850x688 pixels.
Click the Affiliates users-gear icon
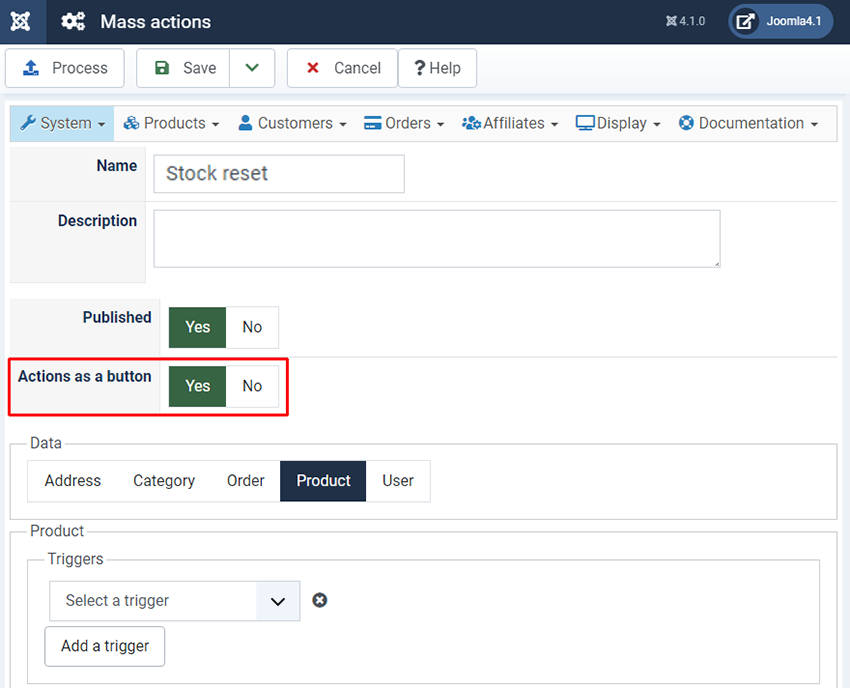click(471, 123)
